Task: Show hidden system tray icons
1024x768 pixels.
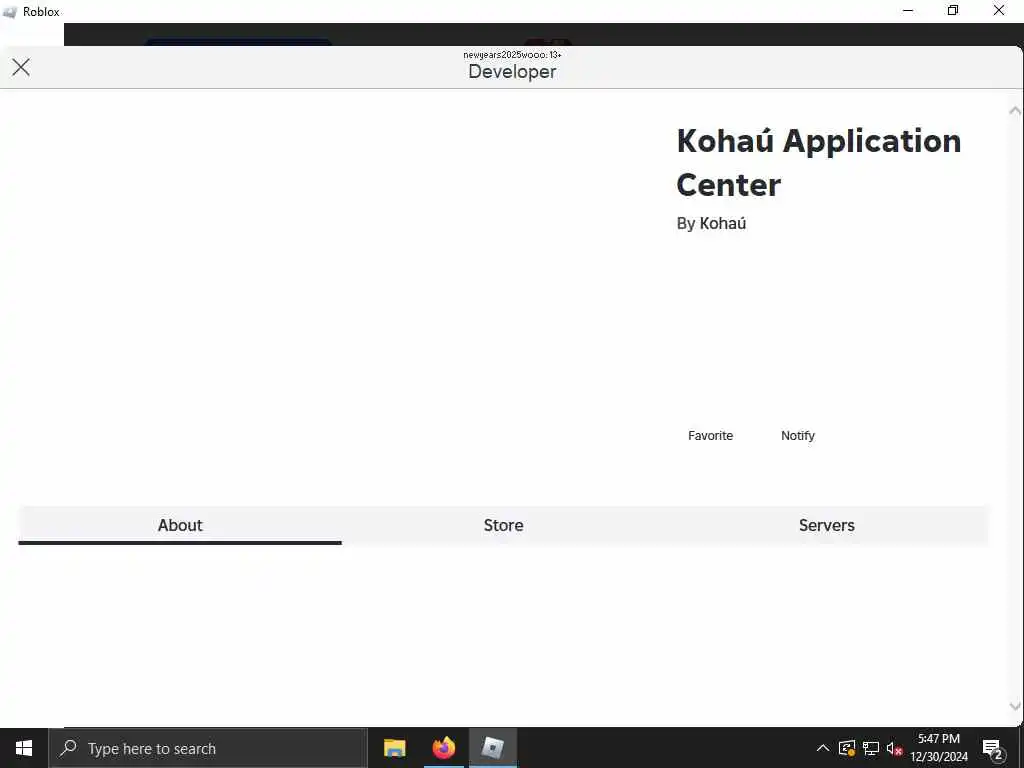Action: pyautogui.click(x=823, y=748)
